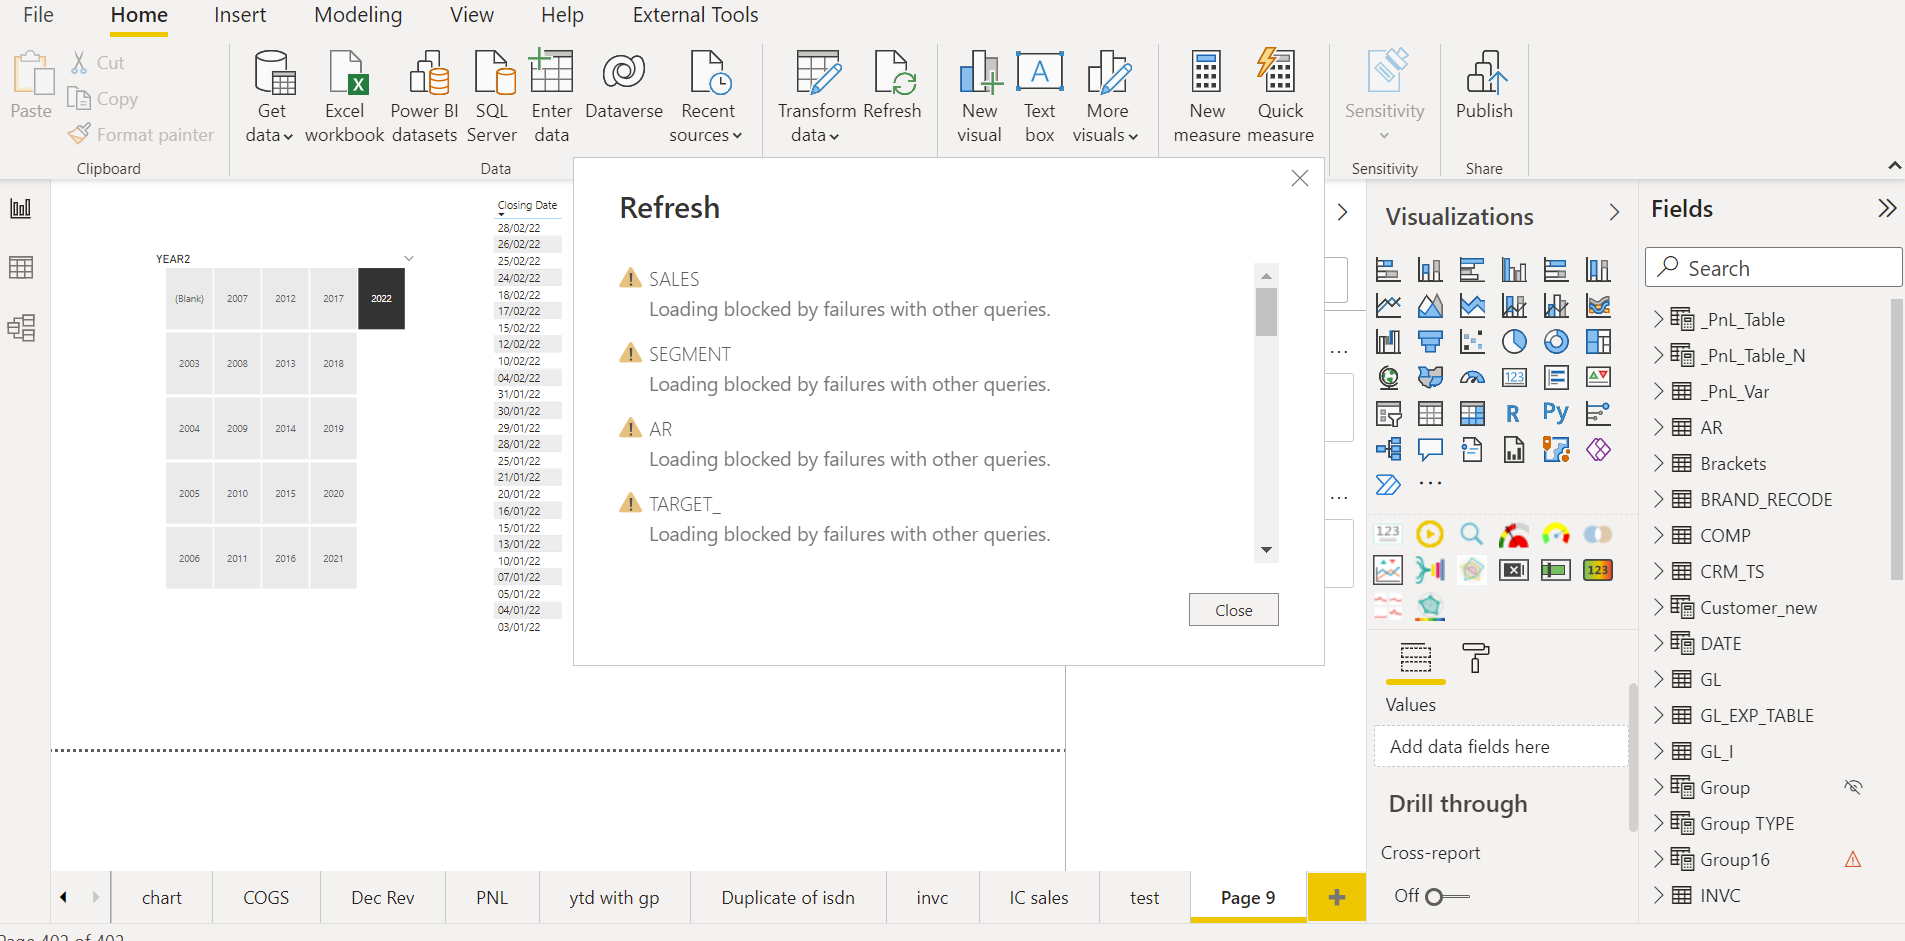The image size is (1905, 941).
Task: Add a Text box
Action: (x=1040, y=96)
